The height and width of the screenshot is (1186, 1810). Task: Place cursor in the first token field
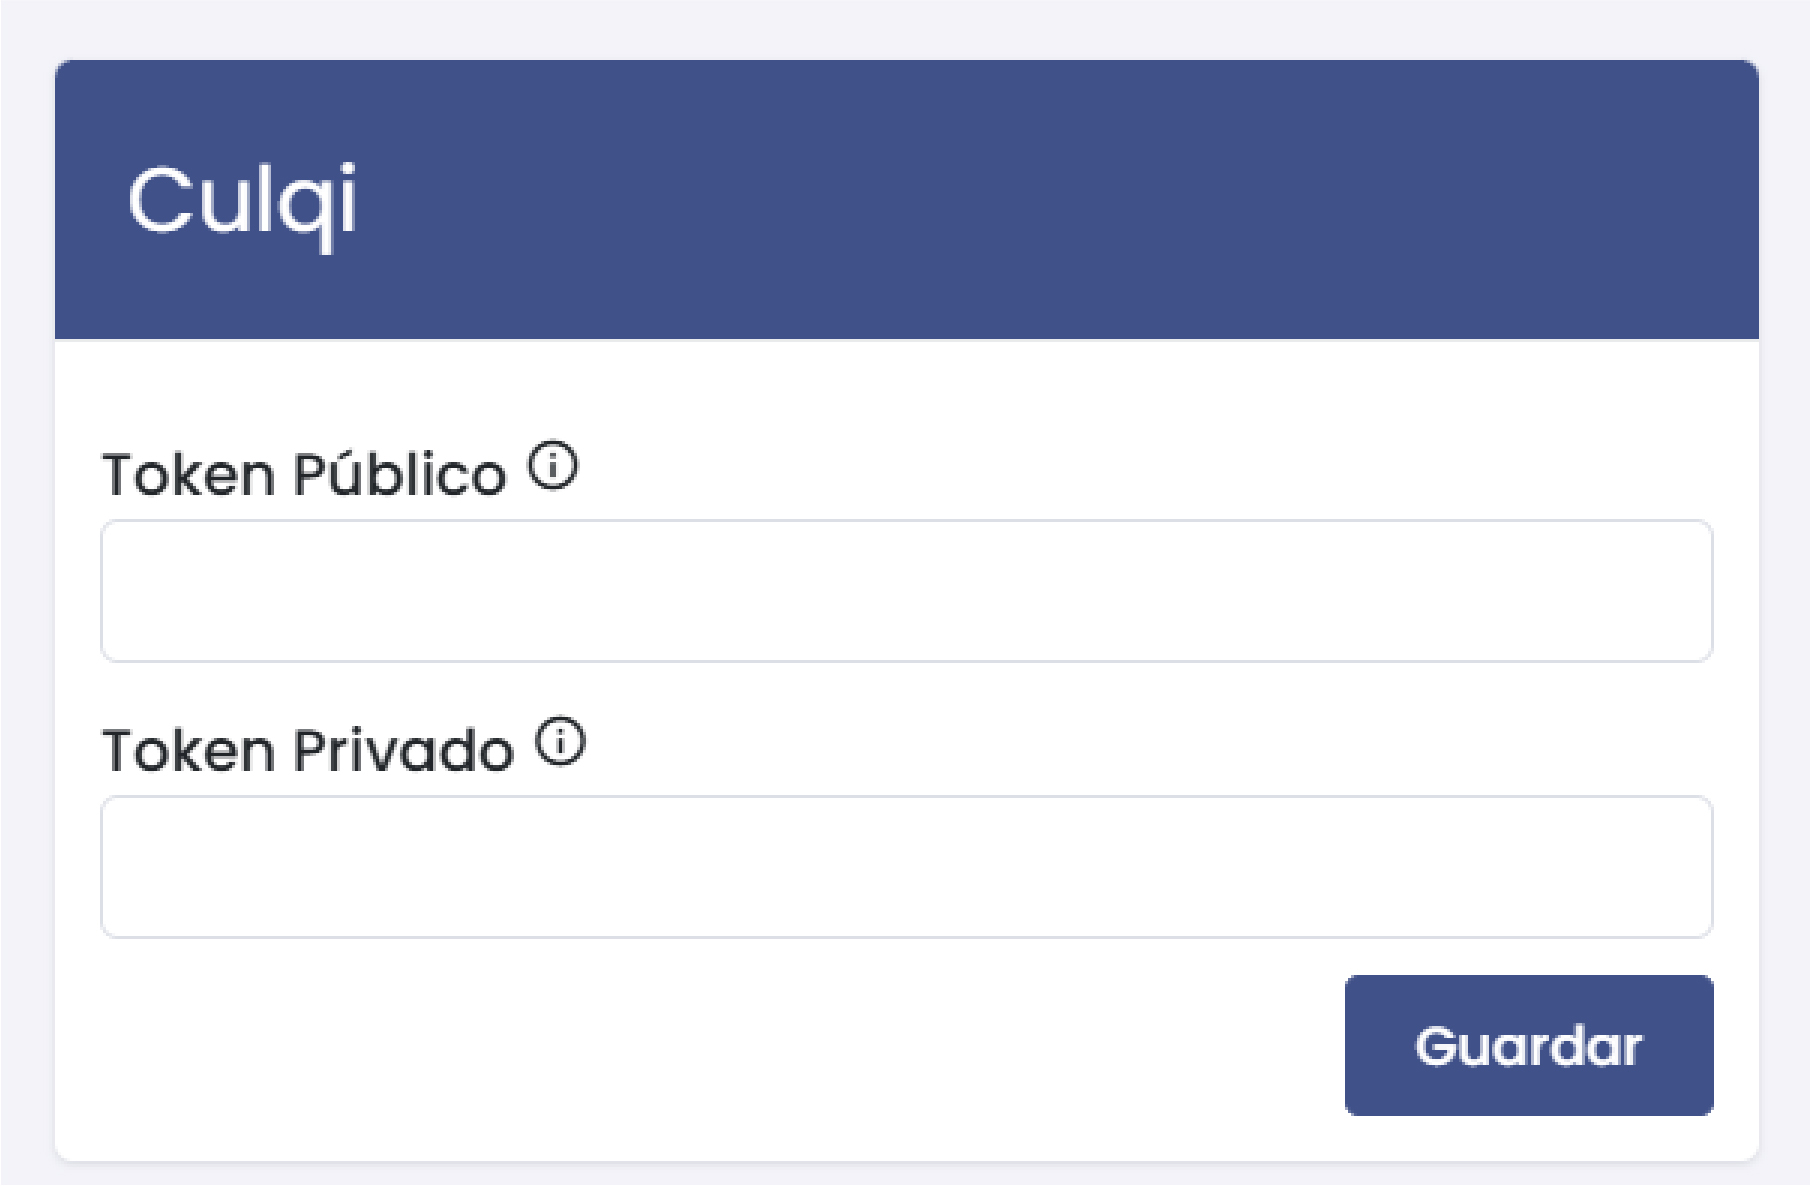906,591
